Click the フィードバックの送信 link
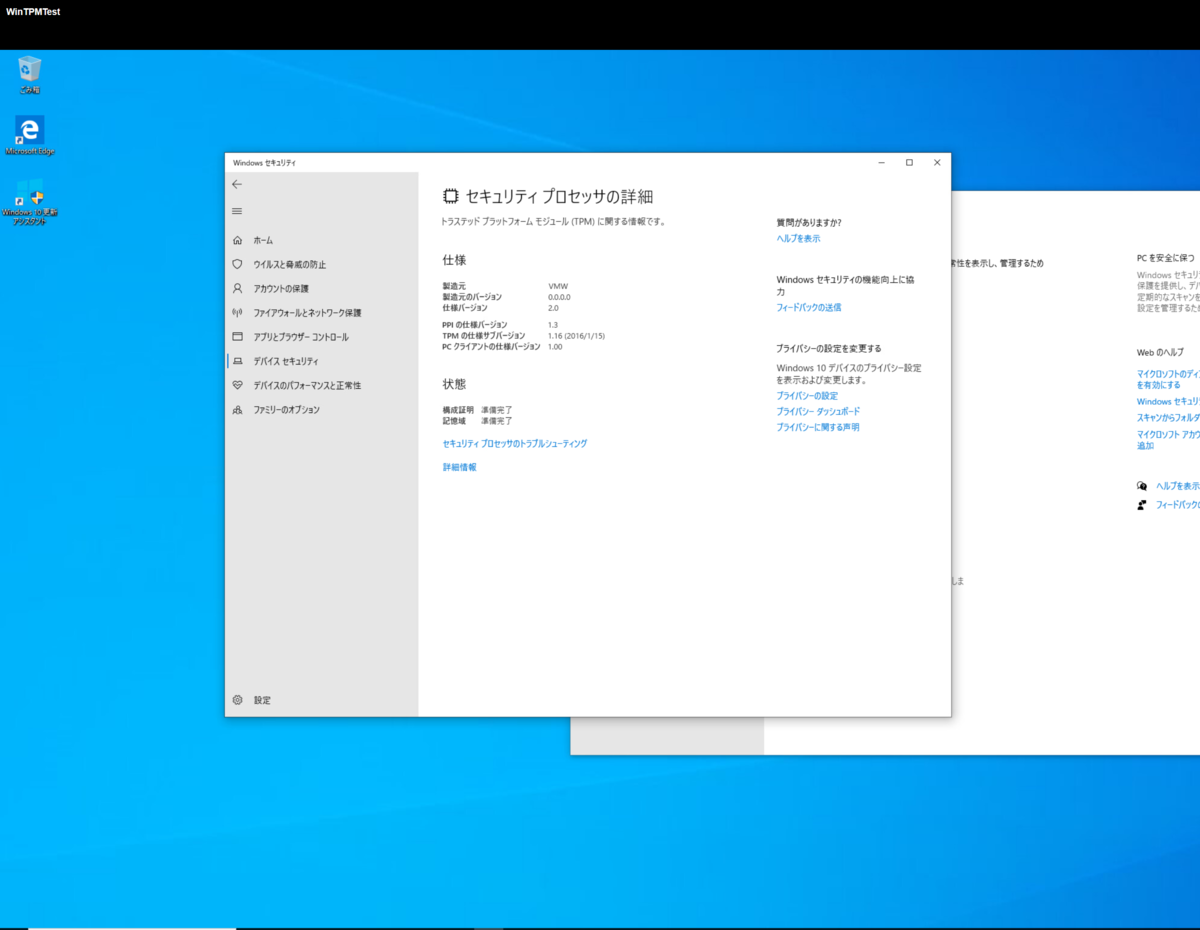Viewport: 1200px width, 930px height. 809,307
